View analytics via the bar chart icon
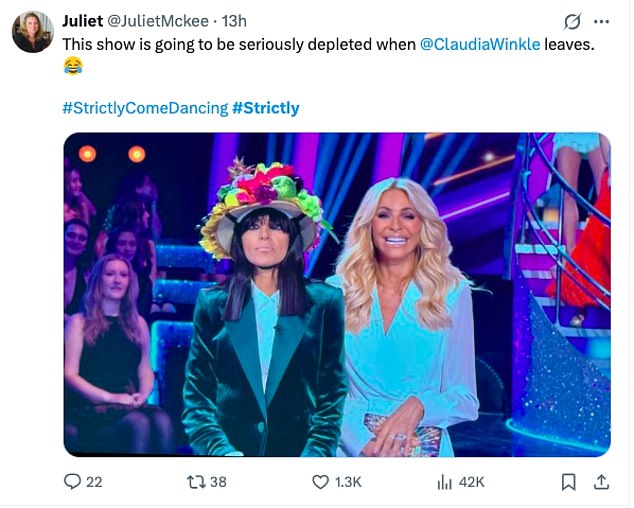Image resolution: width=634 pixels, height=508 pixels. pyautogui.click(x=445, y=482)
